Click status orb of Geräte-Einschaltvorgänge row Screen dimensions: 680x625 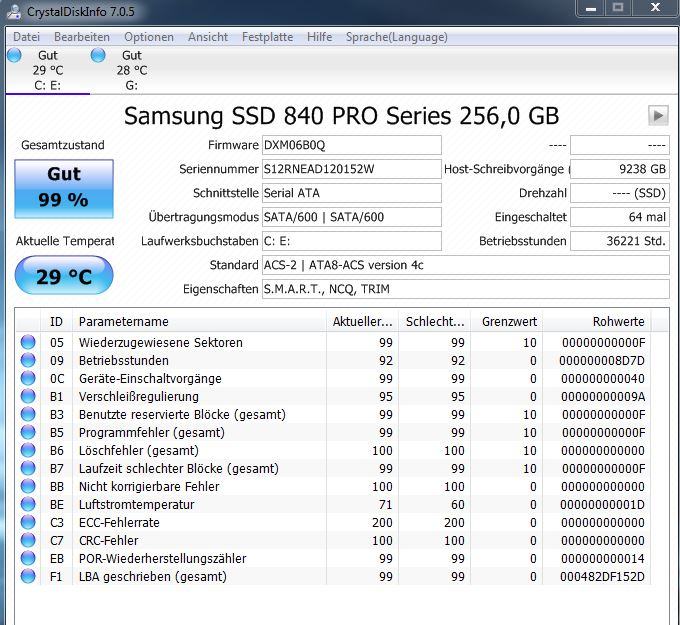(28, 378)
